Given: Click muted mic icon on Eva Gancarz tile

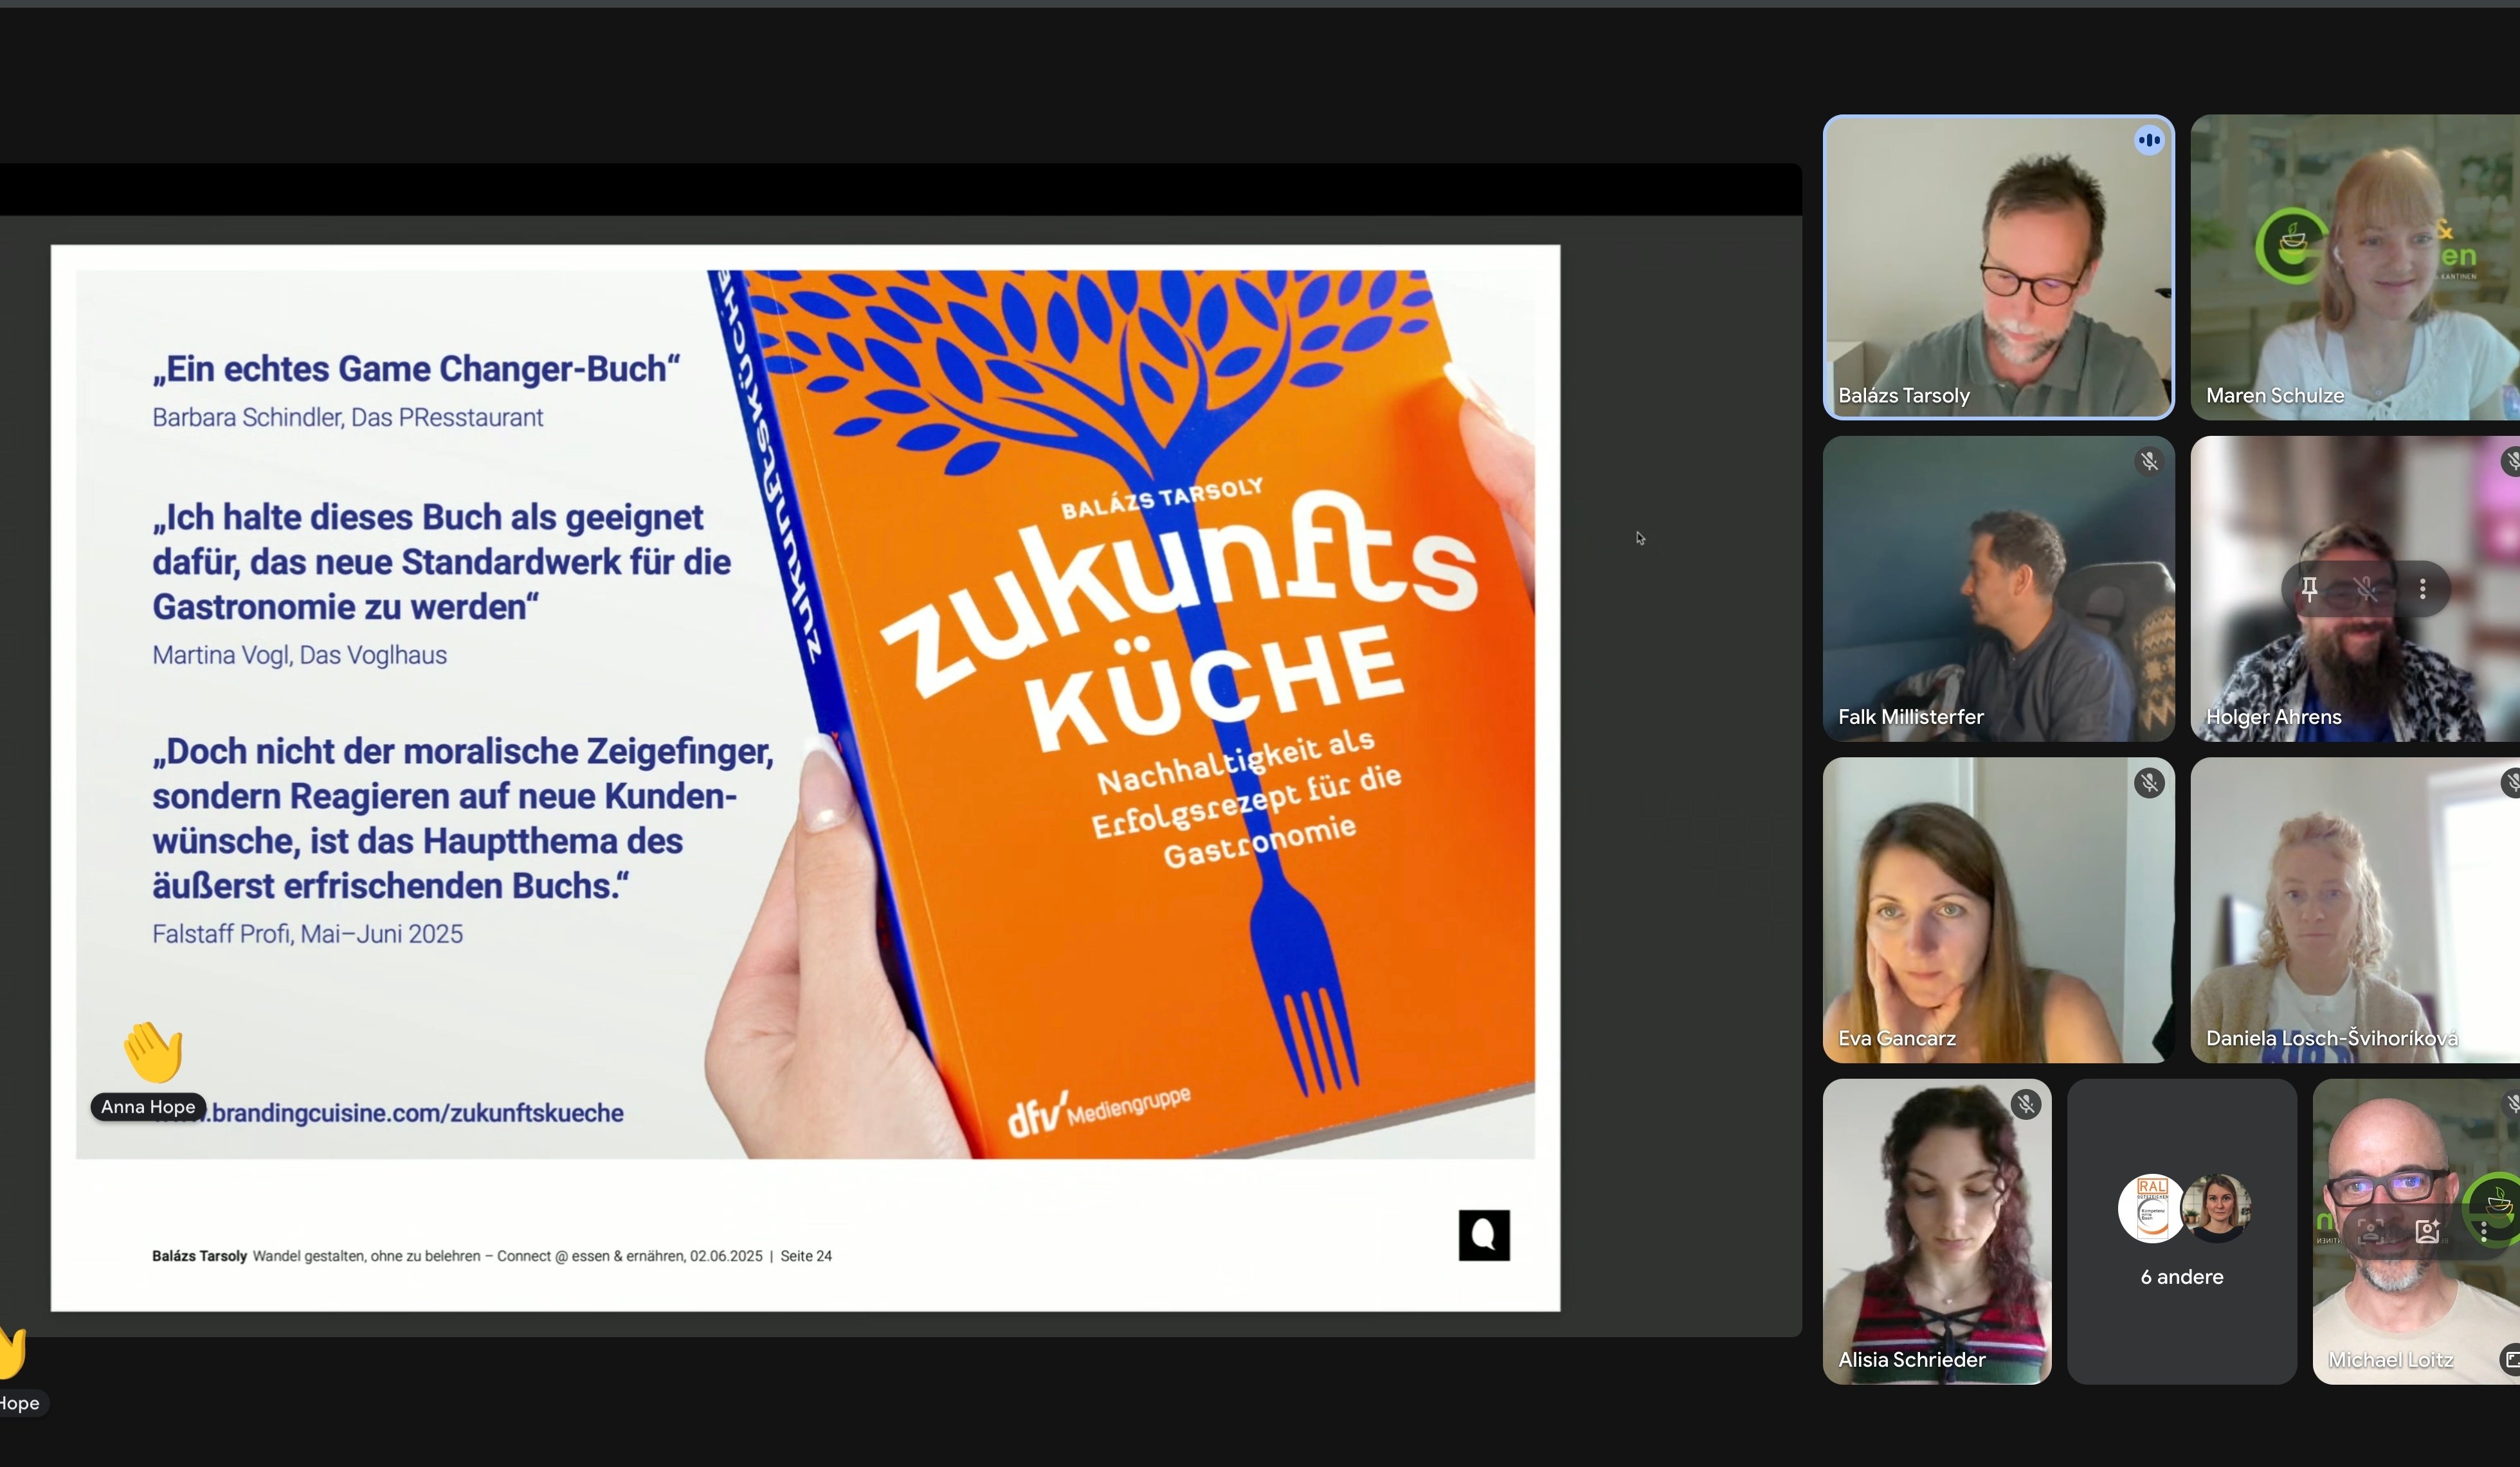Looking at the screenshot, I should pyautogui.click(x=2149, y=782).
